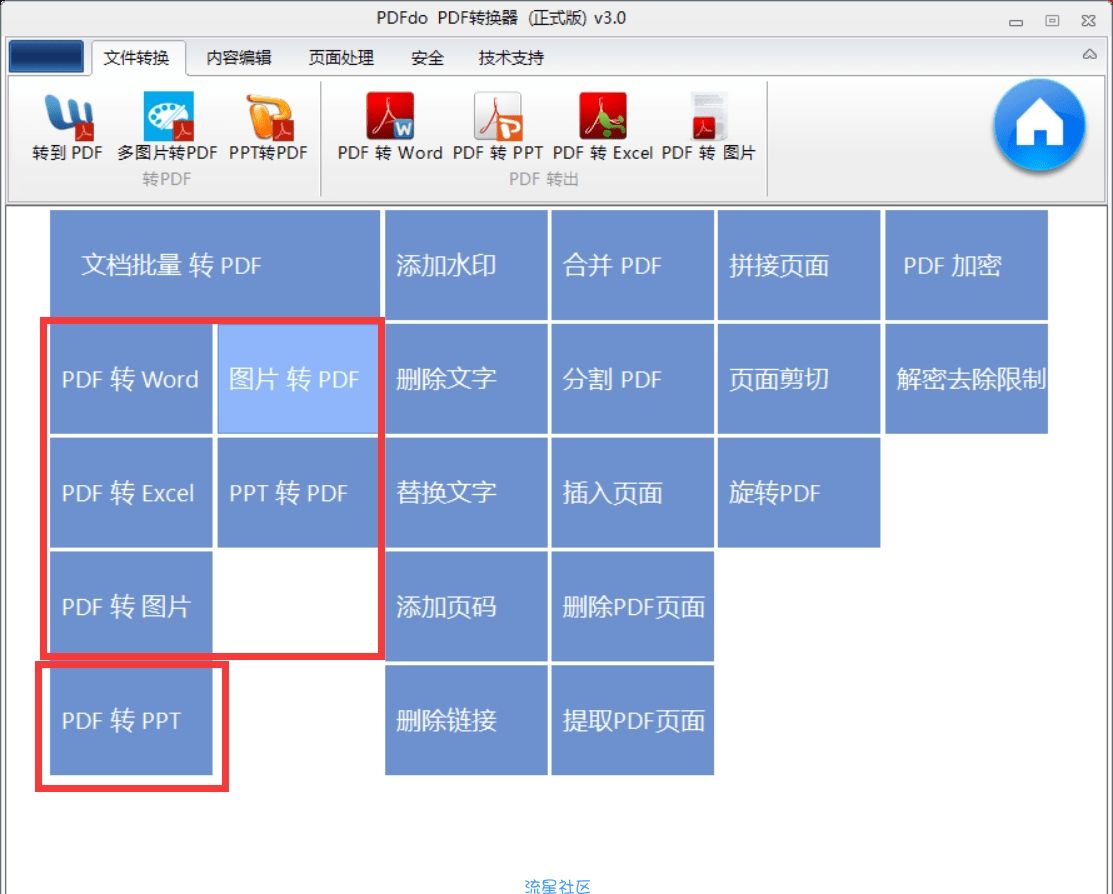Select the 技术支持 tab
Viewport: 1113px width, 894px height.
[x=511, y=58]
